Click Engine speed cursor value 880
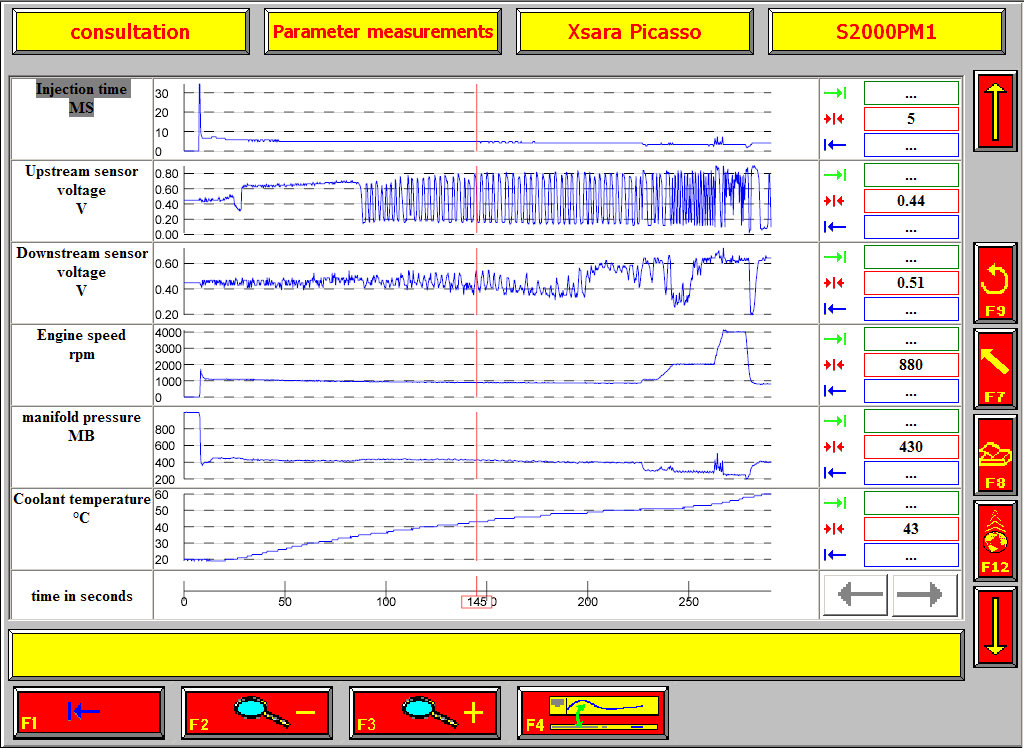1024x748 pixels. (911, 365)
